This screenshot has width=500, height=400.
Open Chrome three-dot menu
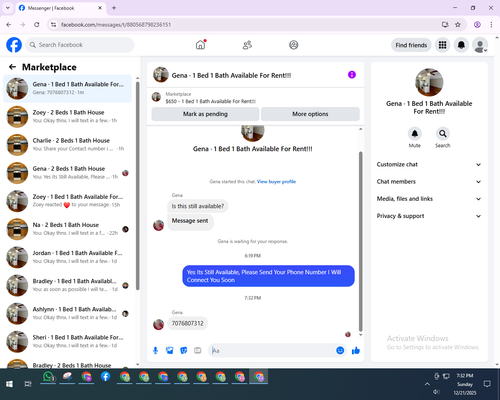tap(491, 25)
